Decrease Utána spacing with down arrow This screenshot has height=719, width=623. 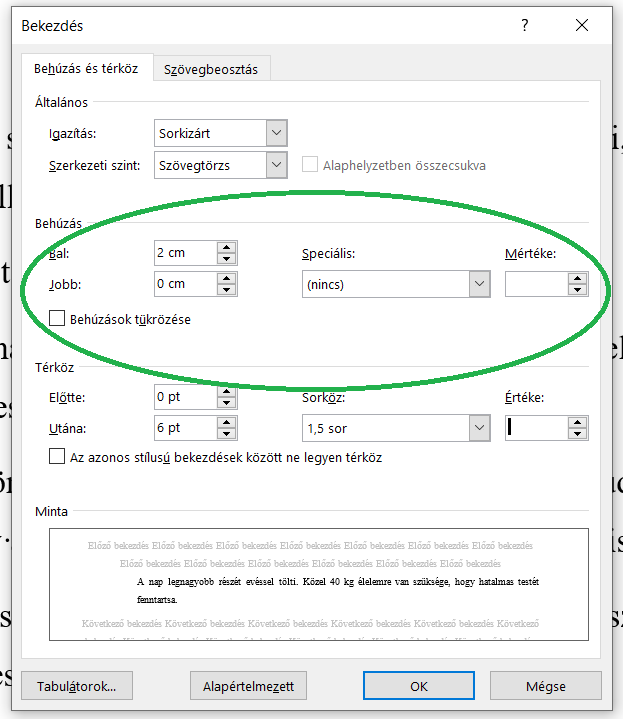pos(227,434)
